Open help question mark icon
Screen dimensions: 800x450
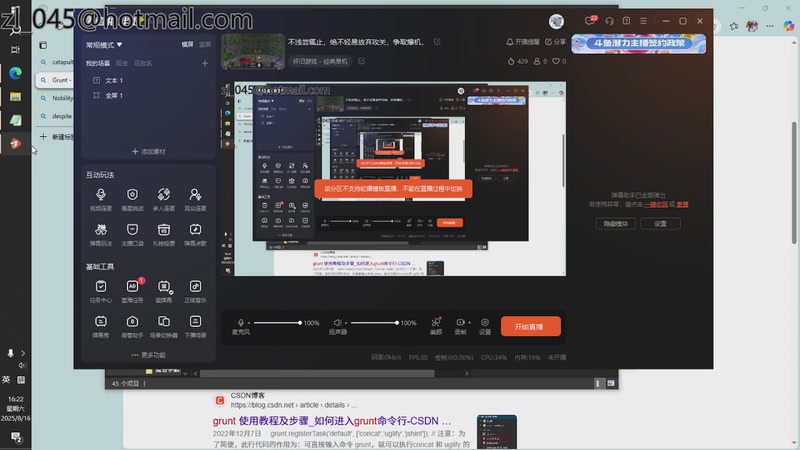click(x=626, y=21)
